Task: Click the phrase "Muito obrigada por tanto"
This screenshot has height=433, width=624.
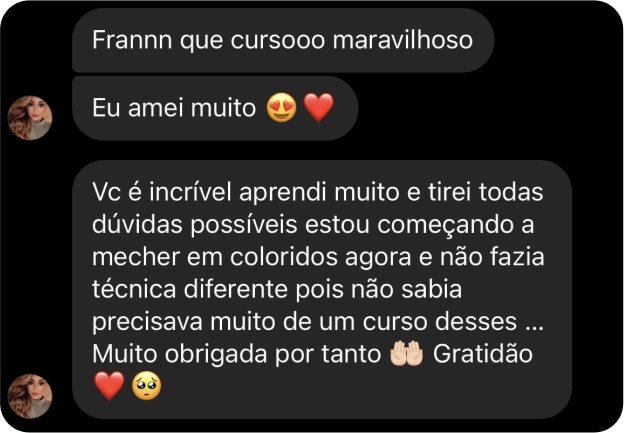Action: (x=237, y=353)
